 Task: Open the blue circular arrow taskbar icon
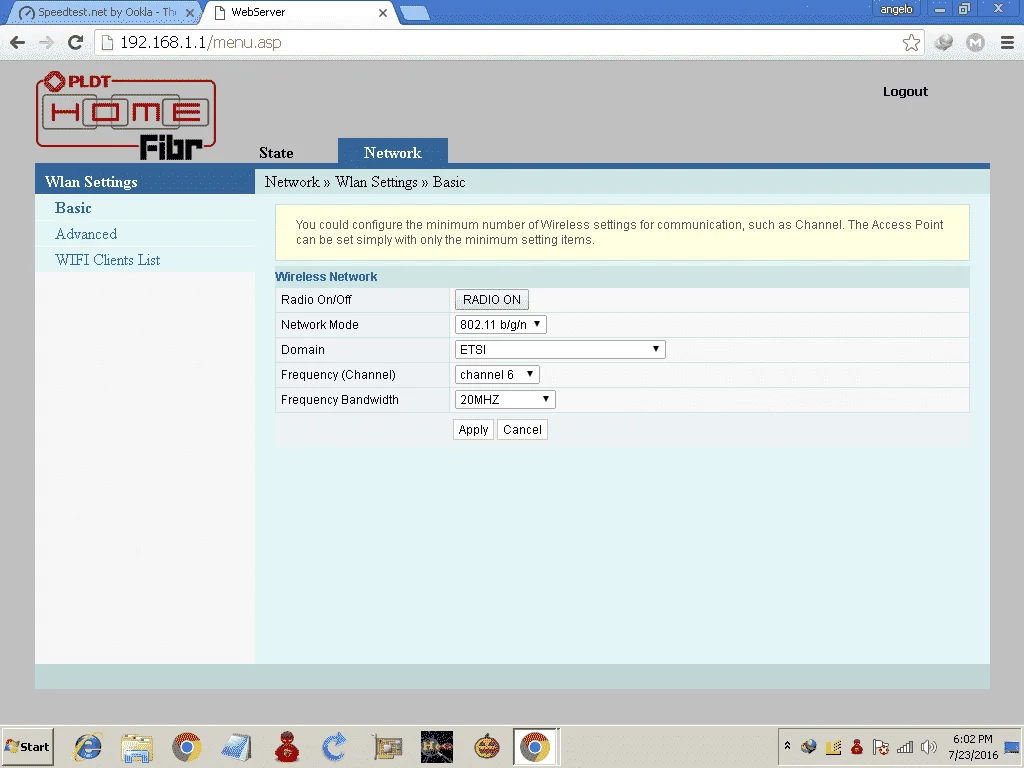334,747
